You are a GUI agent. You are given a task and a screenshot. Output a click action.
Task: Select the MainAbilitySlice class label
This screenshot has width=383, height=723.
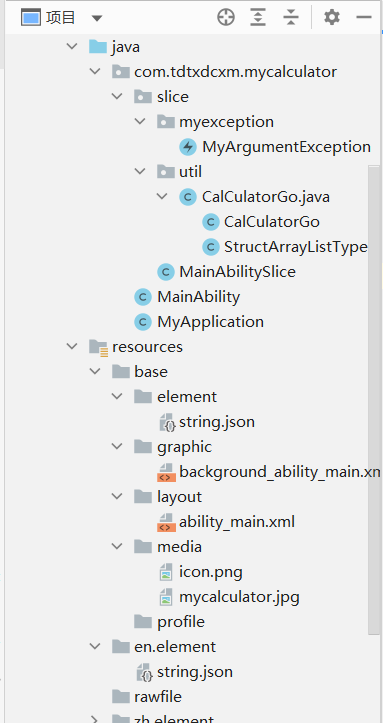click(x=237, y=272)
